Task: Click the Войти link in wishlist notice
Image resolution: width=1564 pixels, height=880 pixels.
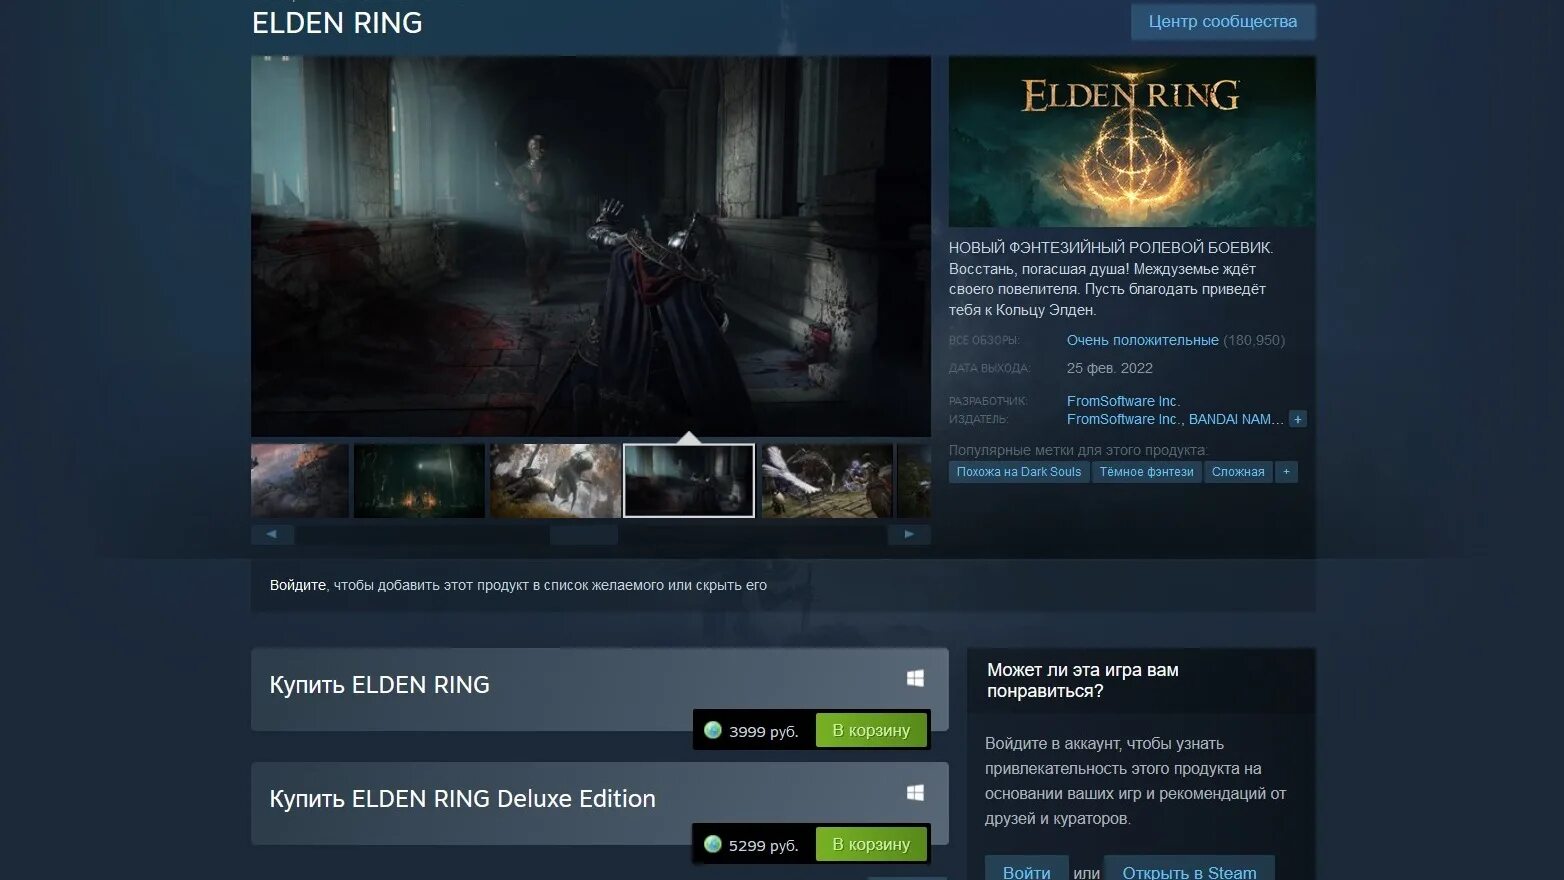Action: click(298, 585)
